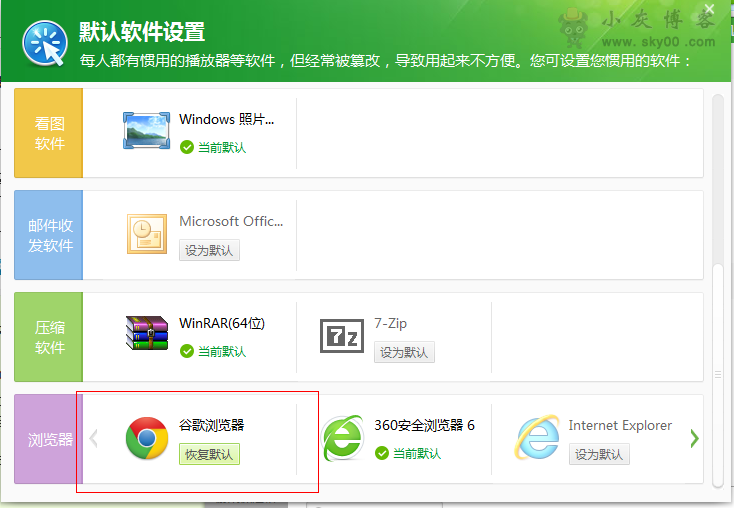This screenshot has height=508, width=734.
Task: Click the Windows 照片... name text
Action: [227, 119]
